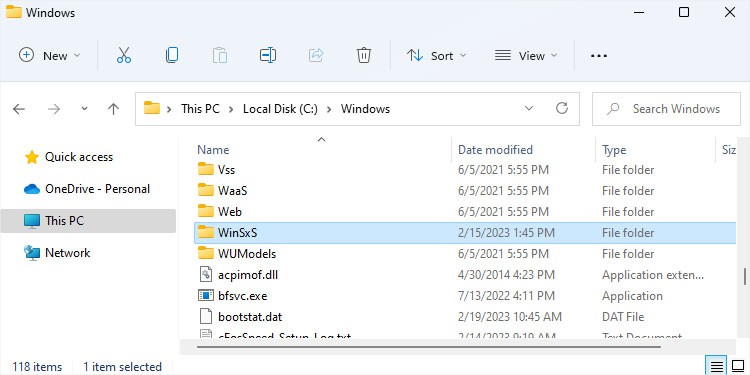This screenshot has height=375, width=750.
Task: Click date 2/15/2023 1:45 PM
Action: click(x=507, y=233)
